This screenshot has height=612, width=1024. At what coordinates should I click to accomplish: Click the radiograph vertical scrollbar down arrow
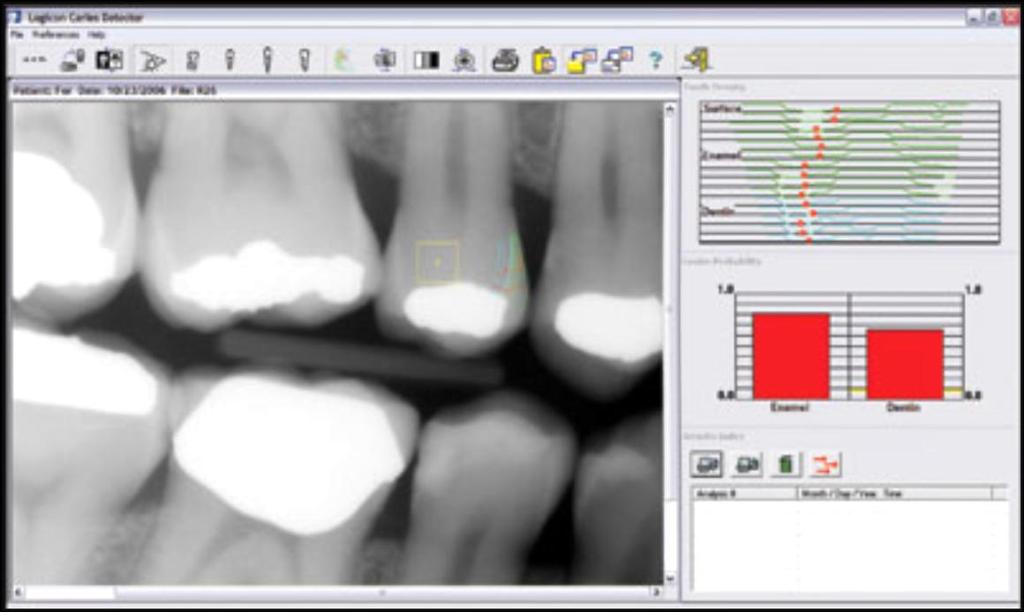670,578
